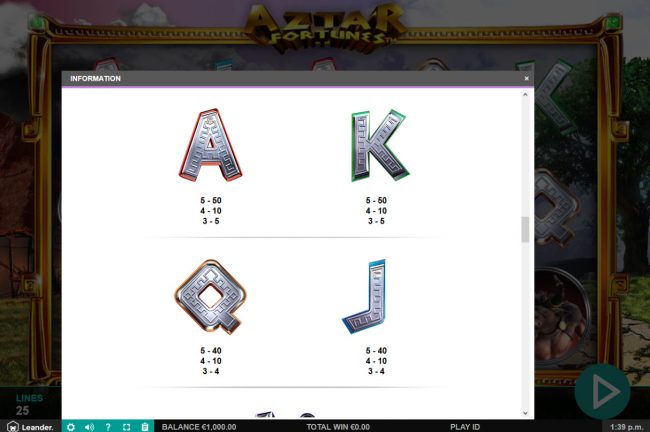Viewport: 650px width, 432px height.
Task: Click the LINES 25 indicator
Action: 29,405
